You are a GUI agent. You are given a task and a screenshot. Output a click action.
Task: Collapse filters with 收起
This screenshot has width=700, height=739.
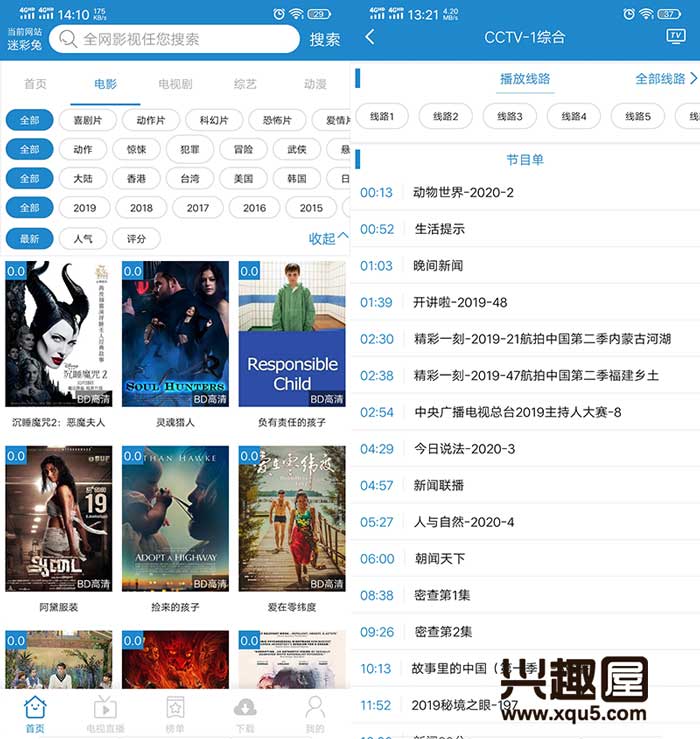[x=328, y=238]
